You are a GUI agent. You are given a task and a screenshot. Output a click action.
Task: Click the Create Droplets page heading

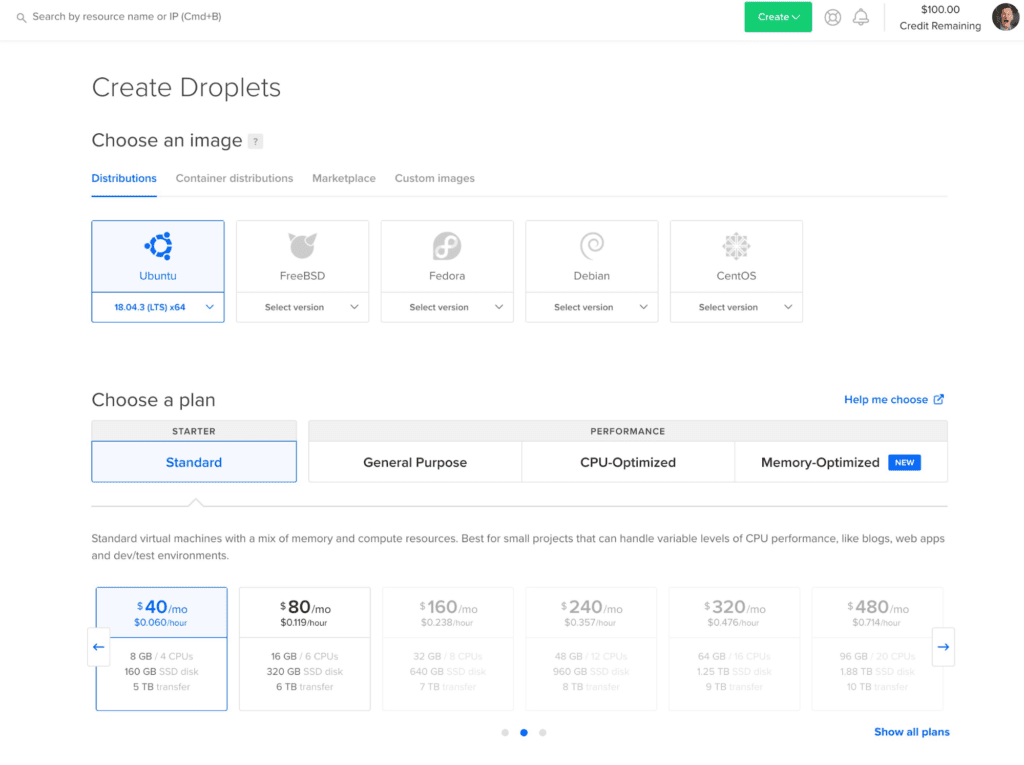click(186, 88)
